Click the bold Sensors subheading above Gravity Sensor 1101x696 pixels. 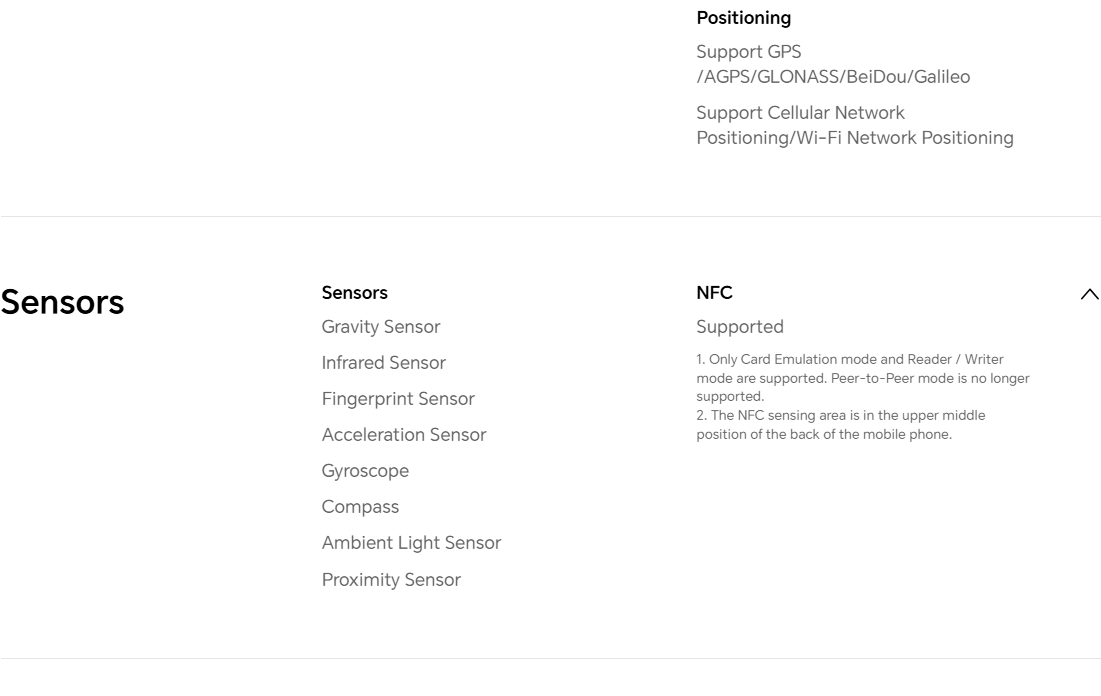(354, 293)
